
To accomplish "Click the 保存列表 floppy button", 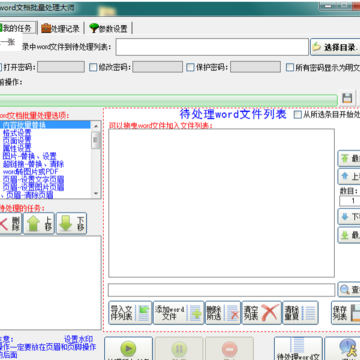I will click(346, 313).
